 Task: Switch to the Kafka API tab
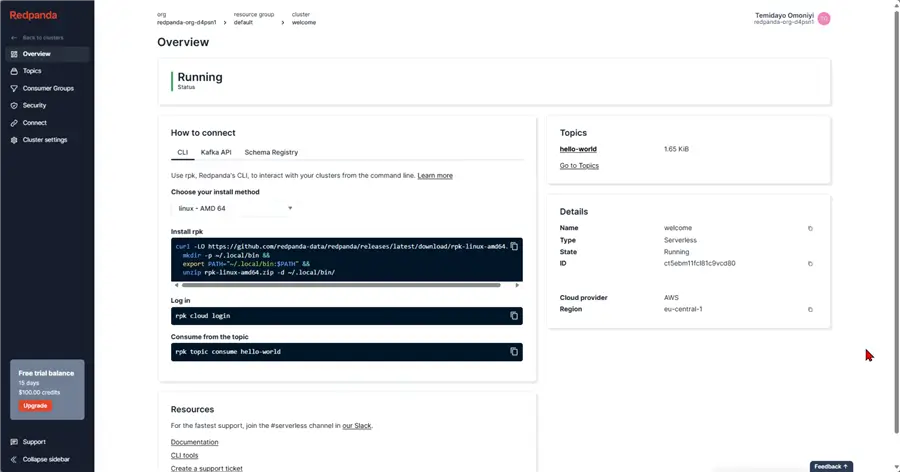[x=216, y=152]
